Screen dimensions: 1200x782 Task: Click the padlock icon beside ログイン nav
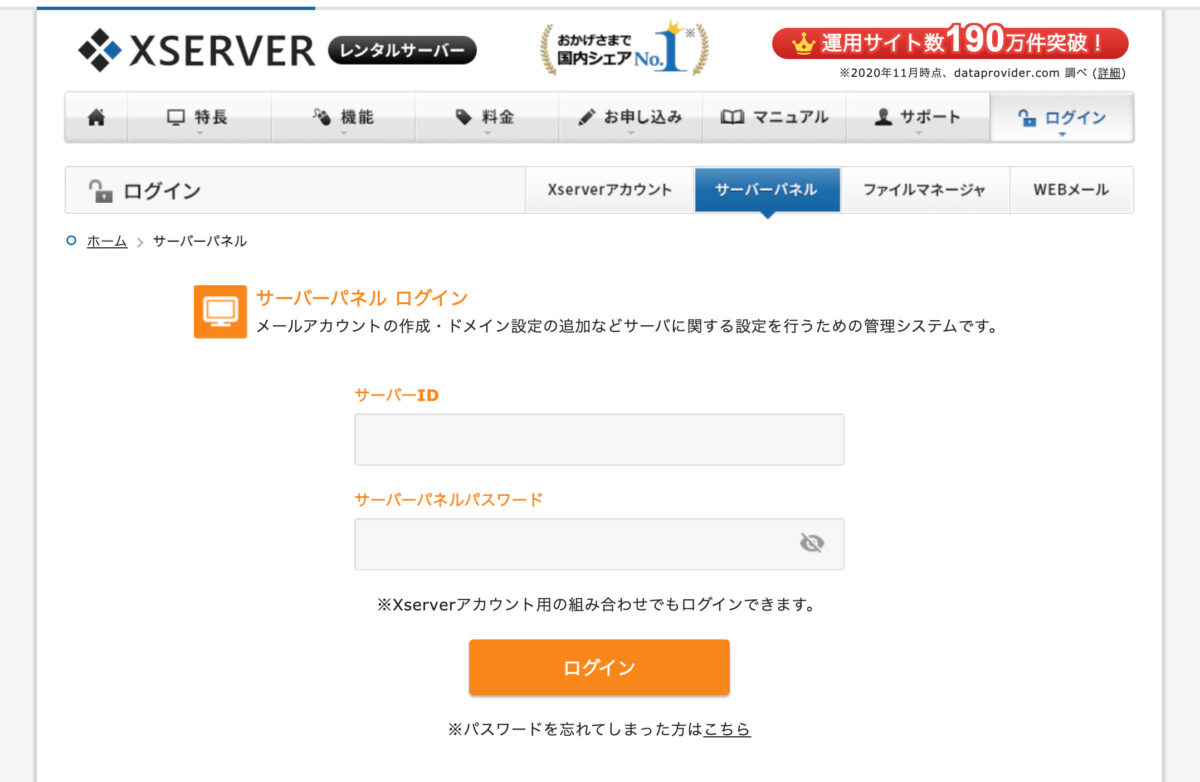[1026, 118]
